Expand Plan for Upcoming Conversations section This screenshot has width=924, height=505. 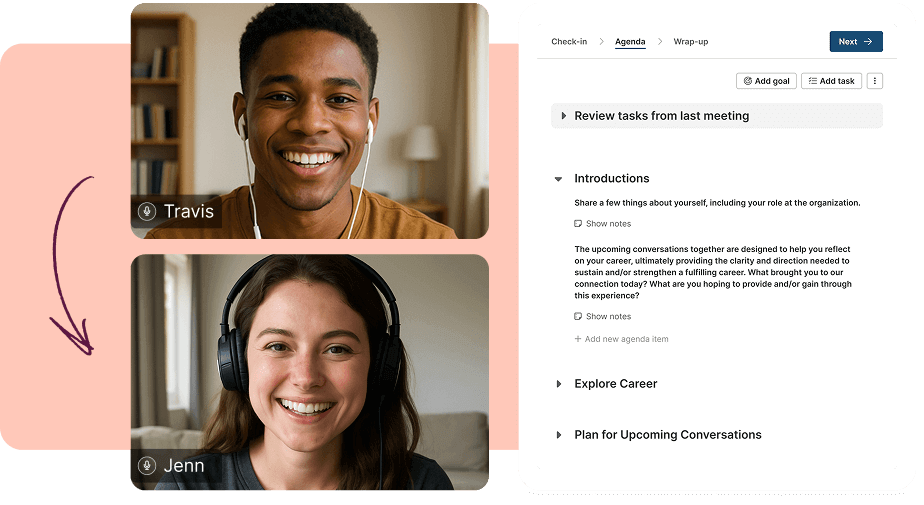(558, 435)
